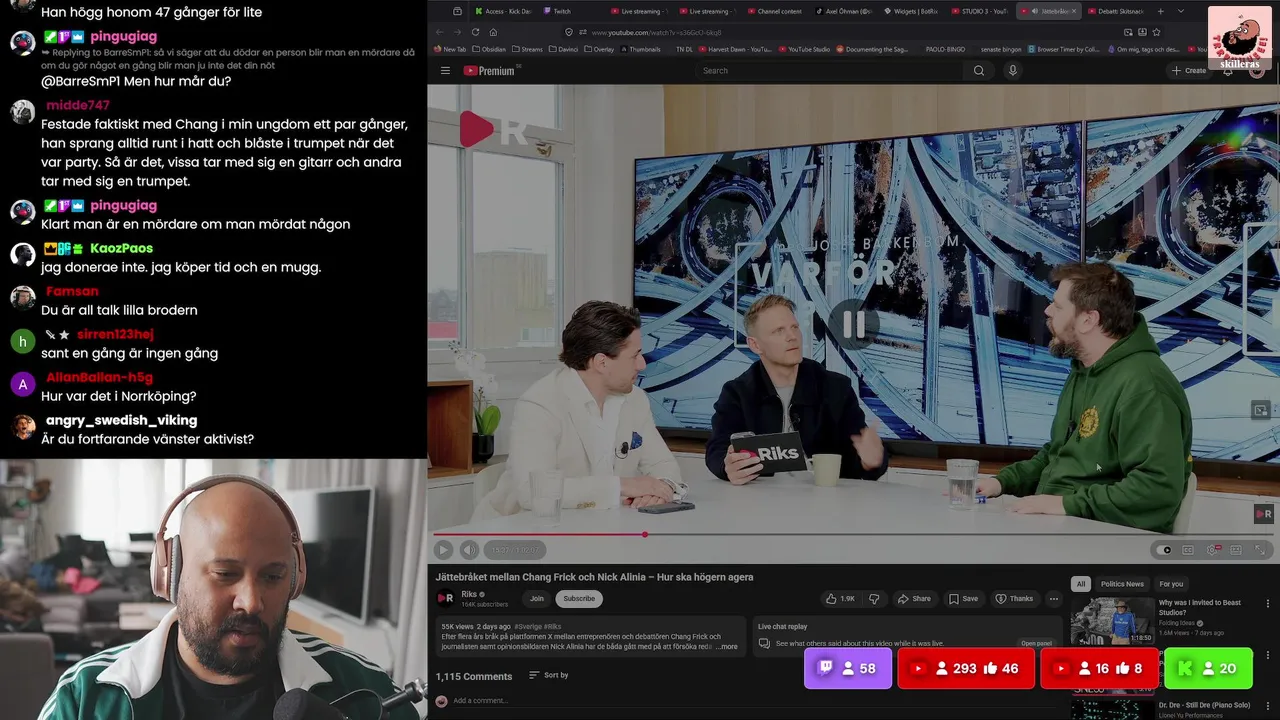The height and width of the screenshot is (720, 1280).
Task: Share the video with Share button
Action: (x=914, y=599)
